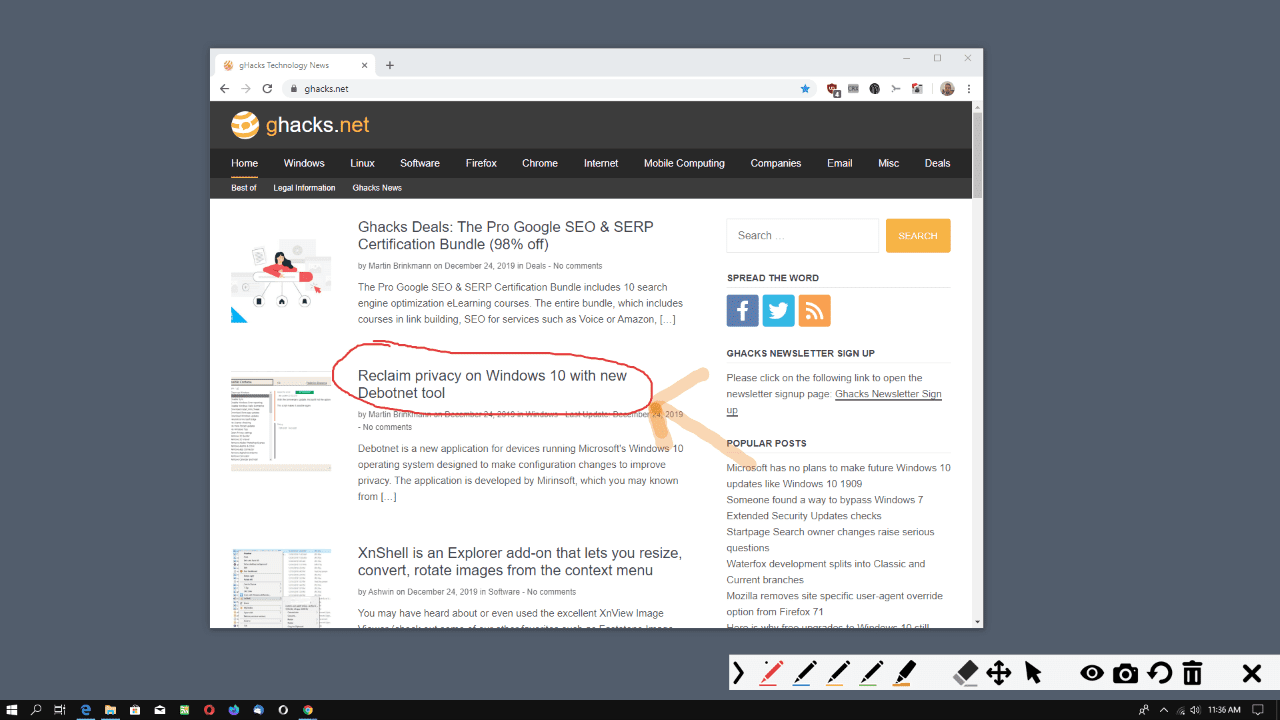The image size is (1280, 720).
Task: Open the Windows navigation menu item
Action: click(304, 163)
